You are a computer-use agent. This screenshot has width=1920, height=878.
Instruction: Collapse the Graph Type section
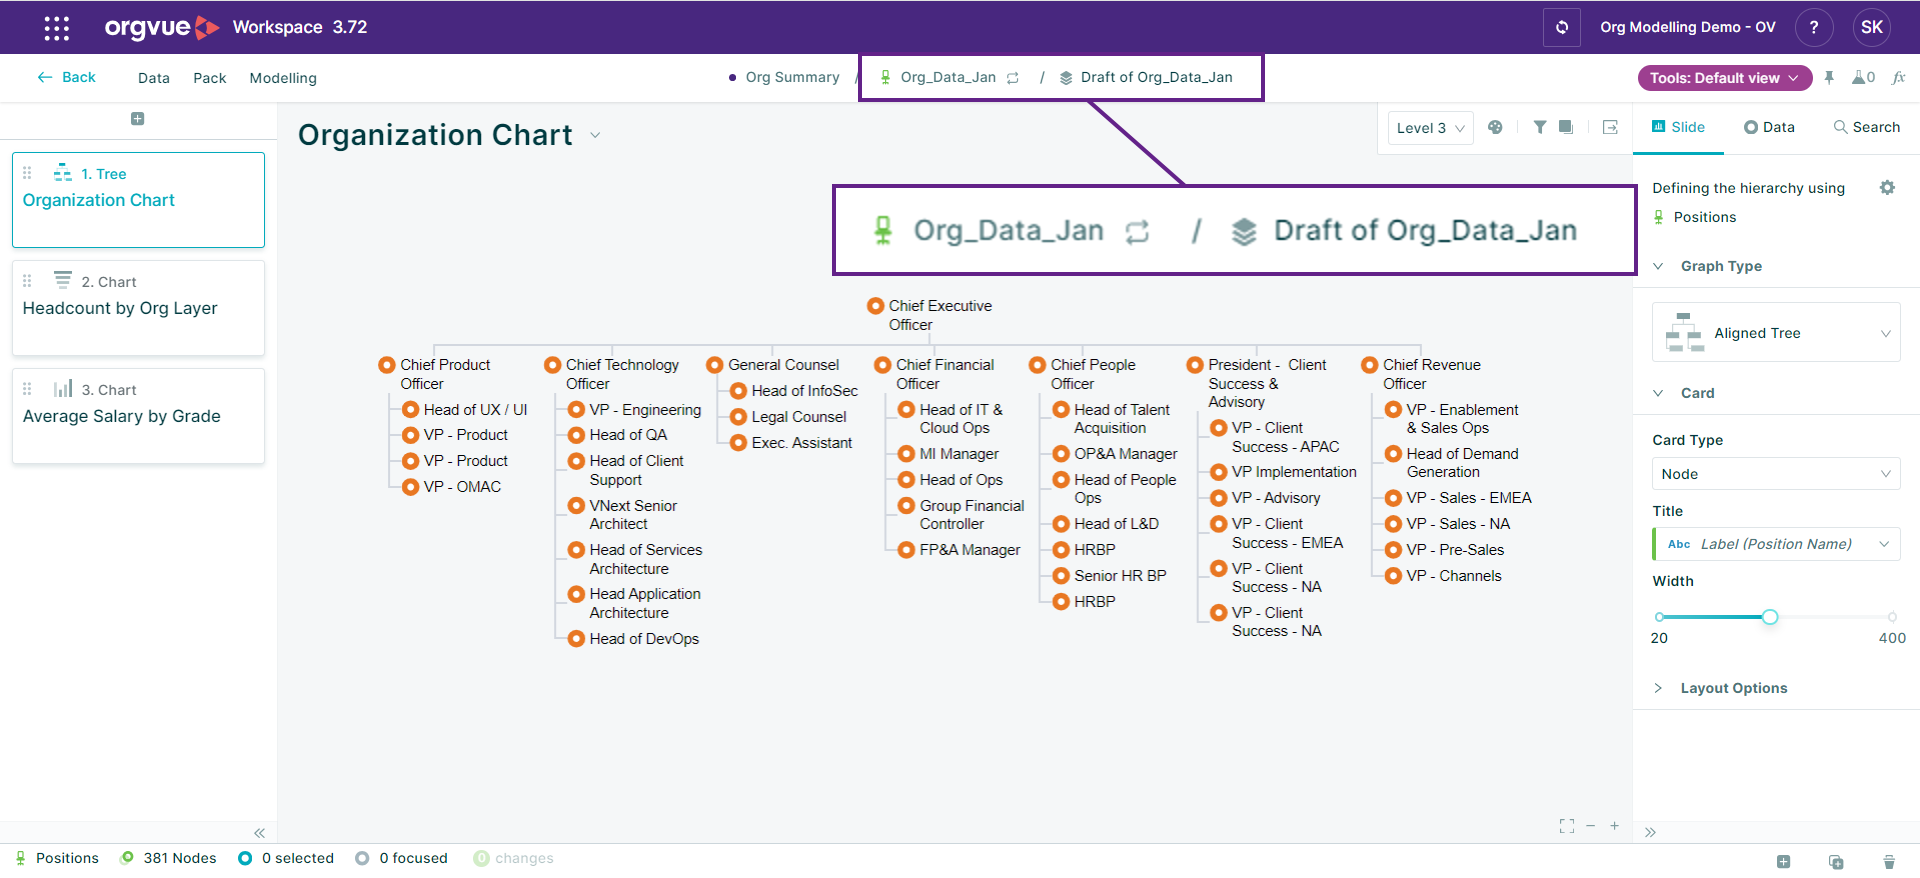click(x=1658, y=266)
